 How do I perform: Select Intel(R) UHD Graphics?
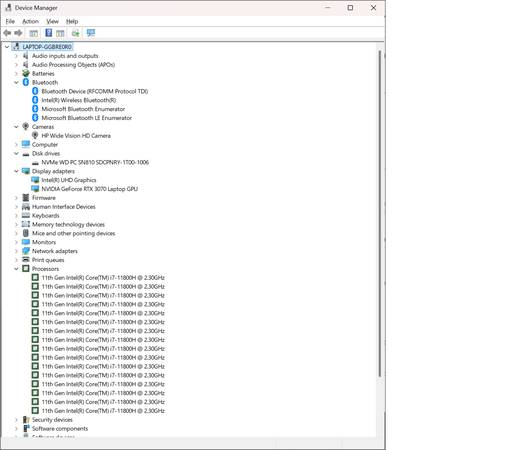(69, 180)
